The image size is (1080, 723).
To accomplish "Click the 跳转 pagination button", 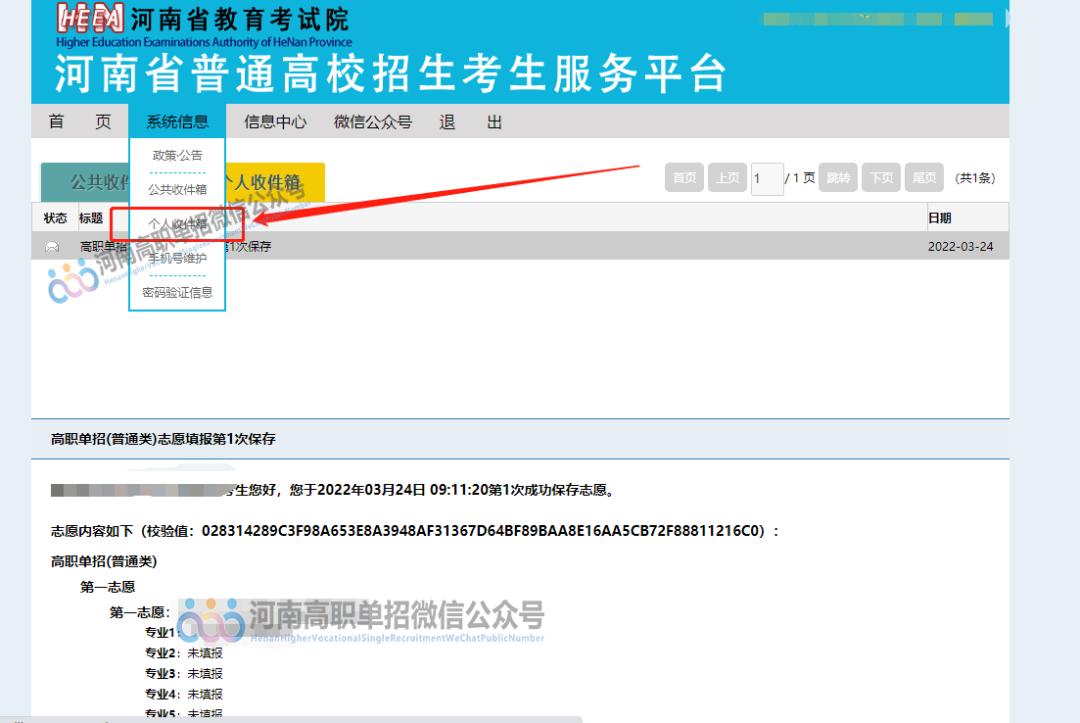I will 836,177.
